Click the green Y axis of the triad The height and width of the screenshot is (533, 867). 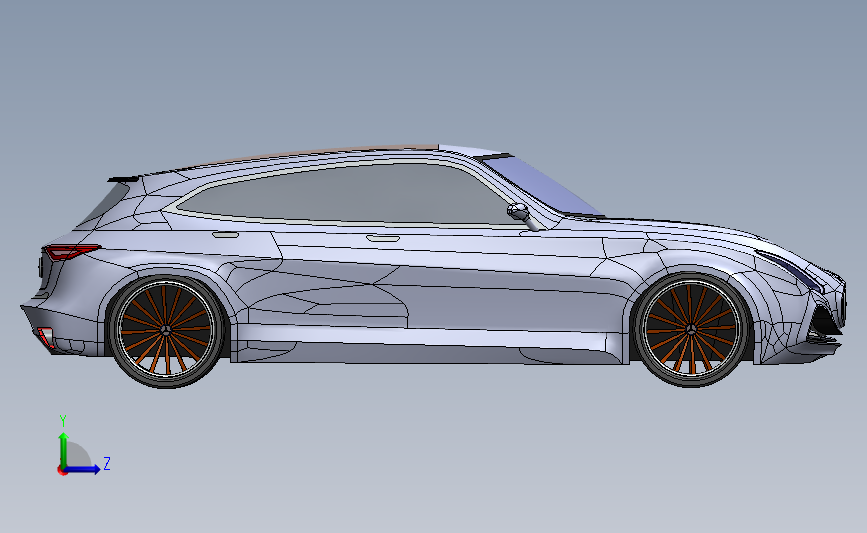tap(64, 451)
